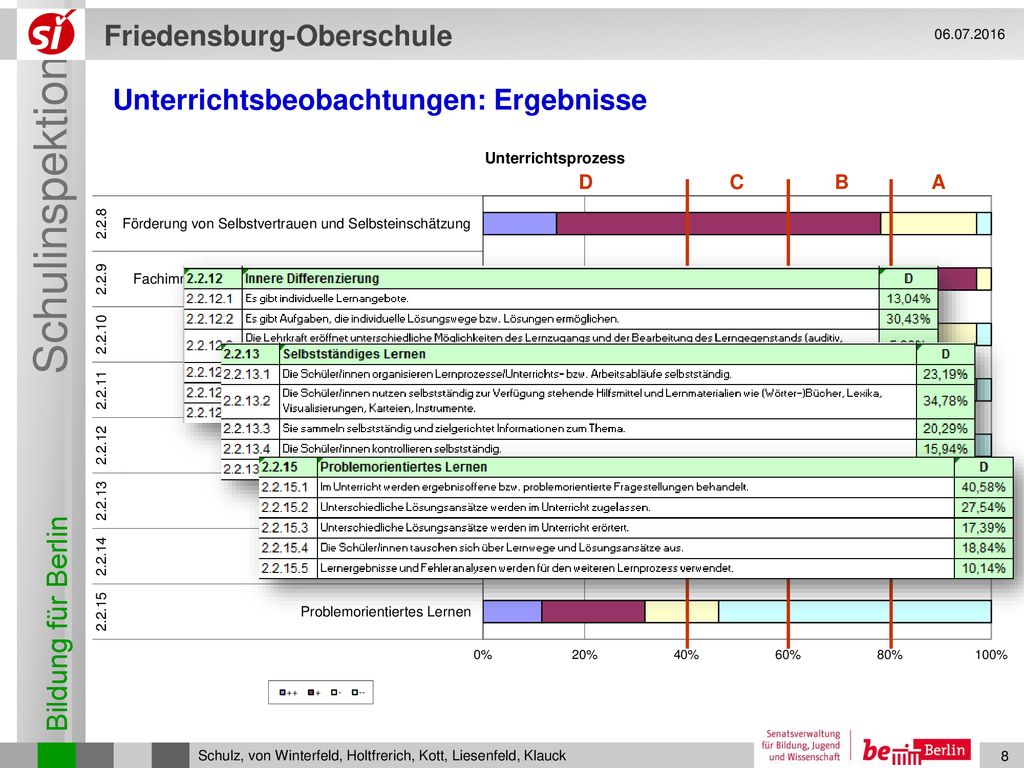Click the vertical 'Bildung für Berlin' text
This screenshot has height=768, width=1024.
pos(57,624)
